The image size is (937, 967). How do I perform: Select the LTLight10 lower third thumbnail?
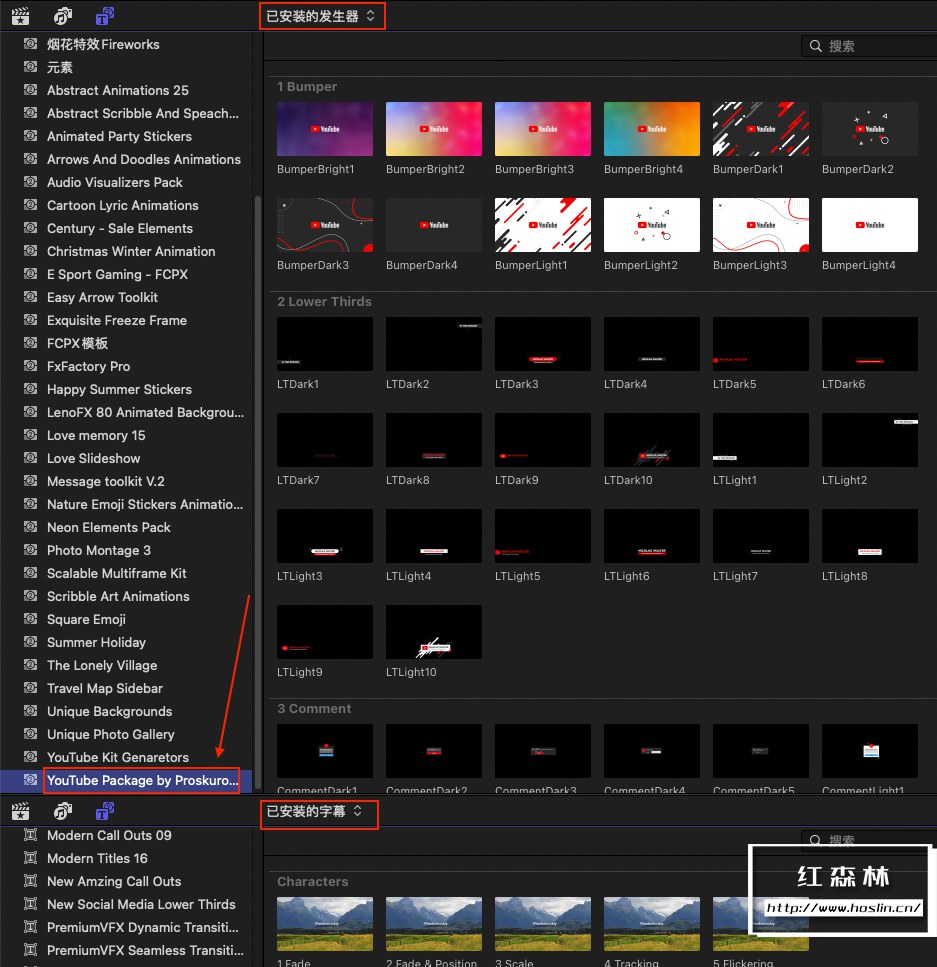pyautogui.click(x=434, y=632)
